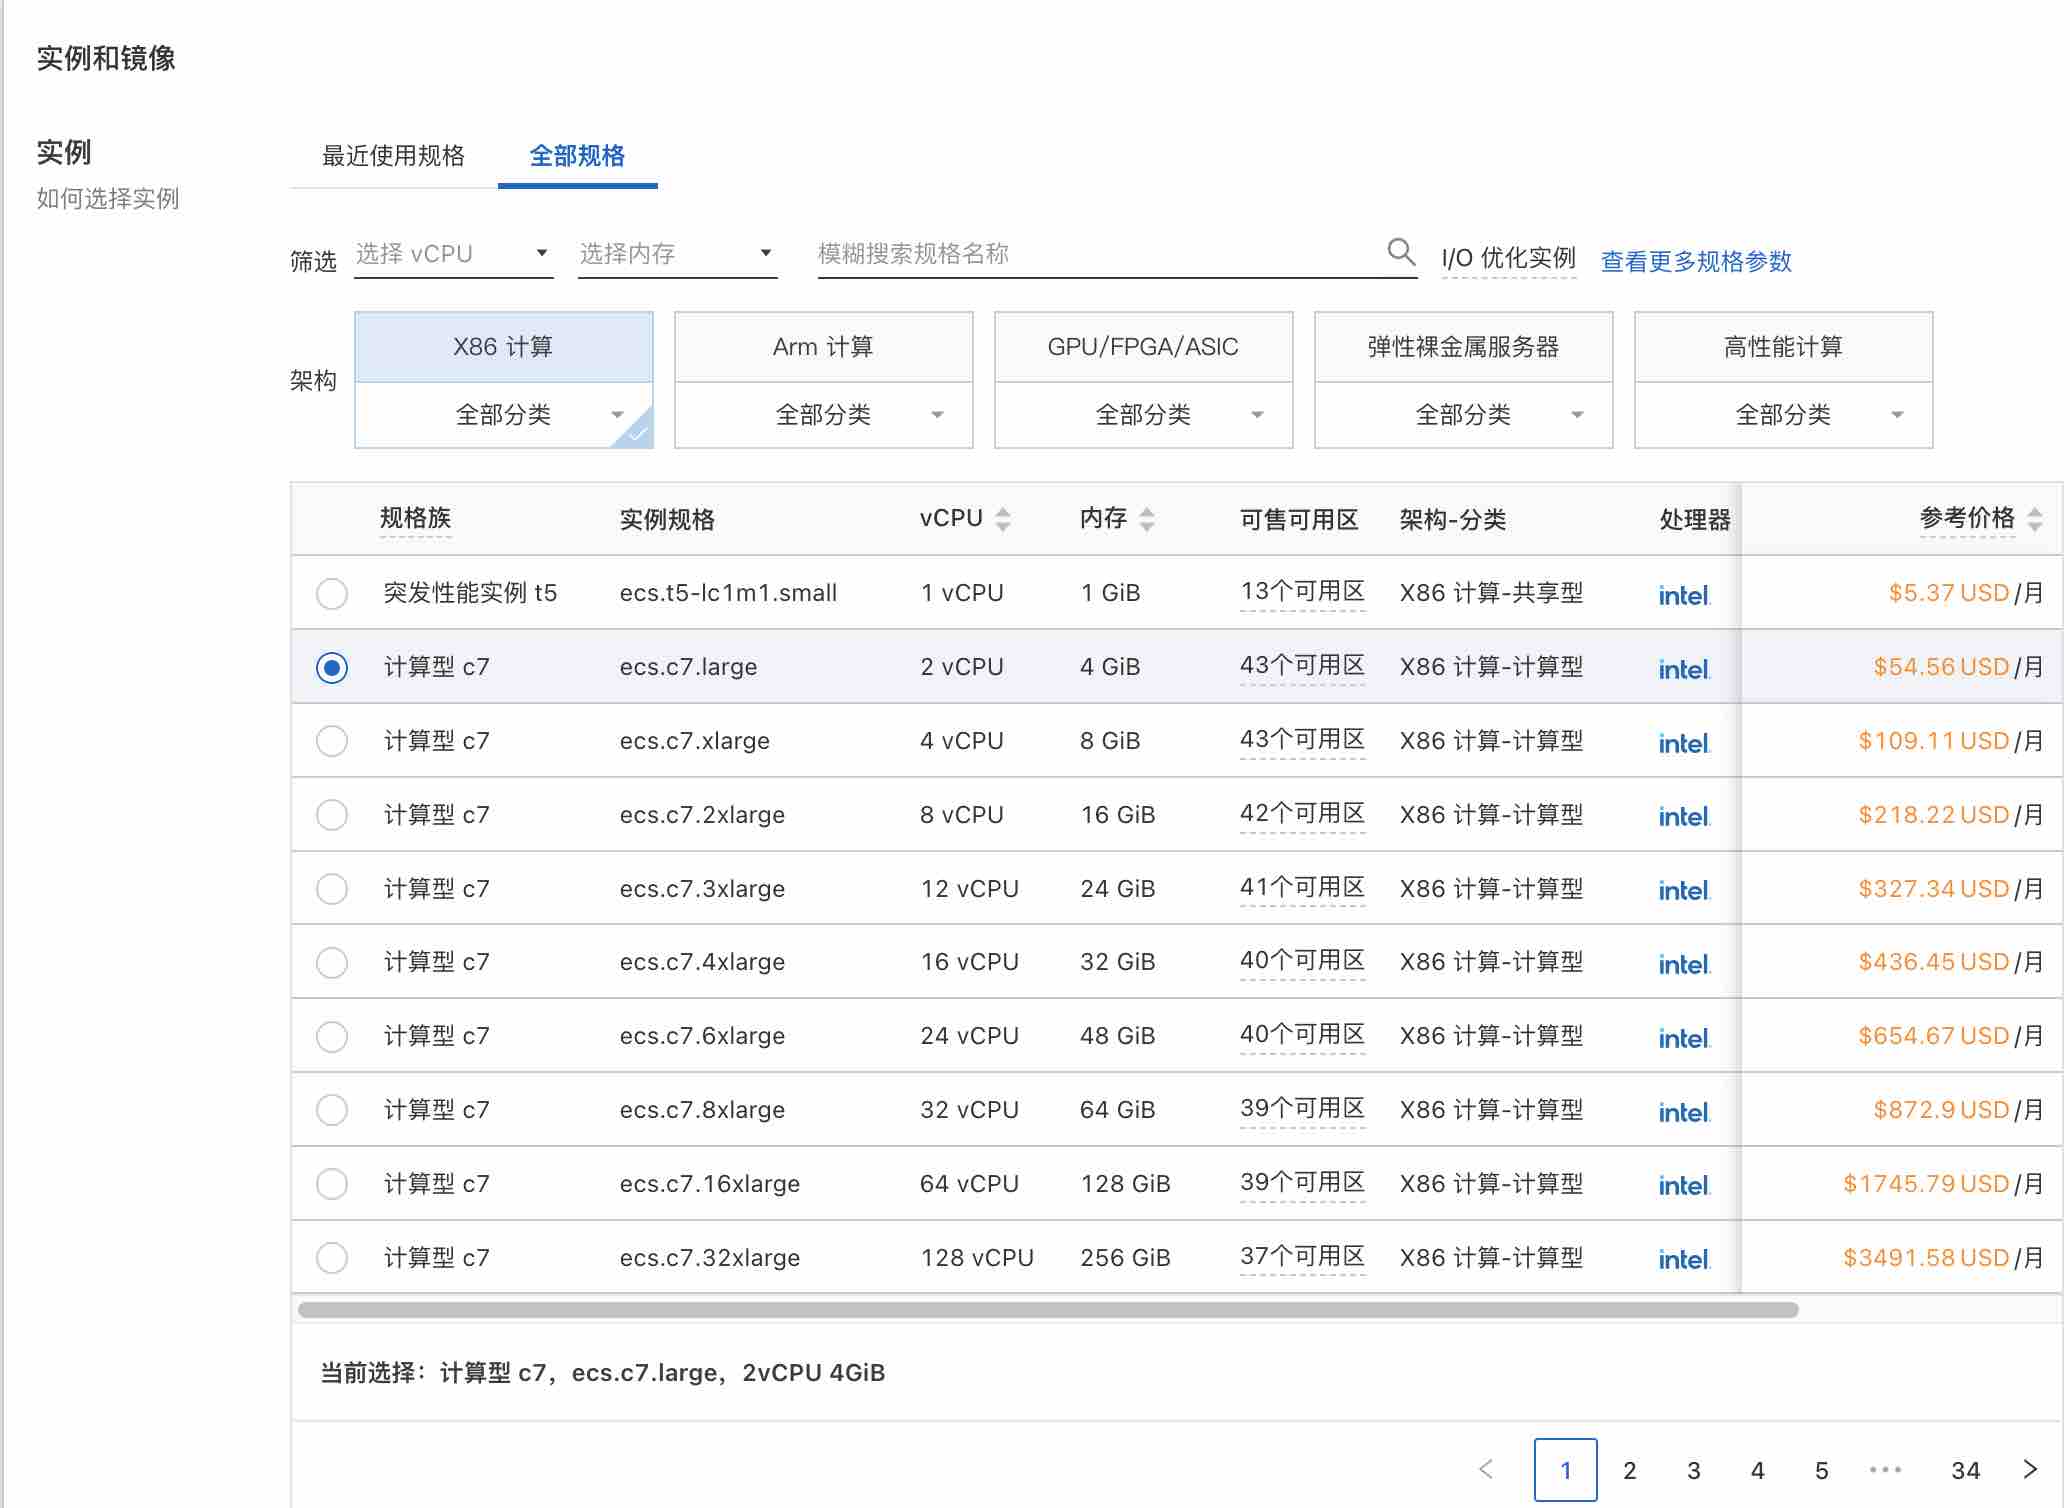Screen dimensions: 2070x1508
Task: Click price $3491.58 USD/月
Action: tap(1943, 1258)
